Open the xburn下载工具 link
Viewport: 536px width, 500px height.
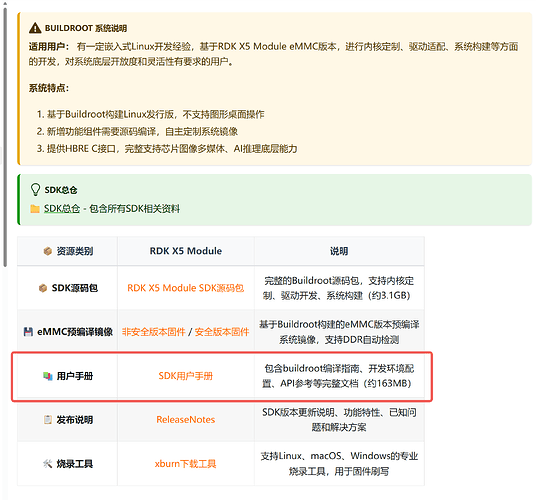186,463
